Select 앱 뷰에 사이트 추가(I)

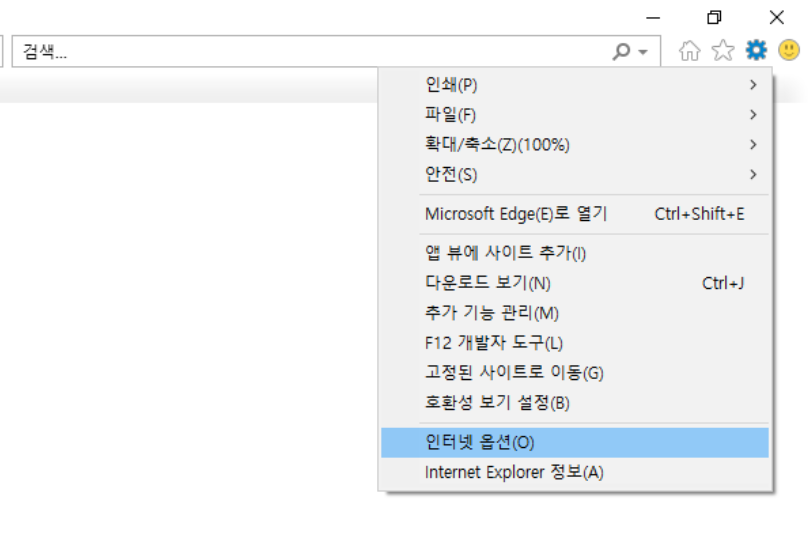point(575,253)
